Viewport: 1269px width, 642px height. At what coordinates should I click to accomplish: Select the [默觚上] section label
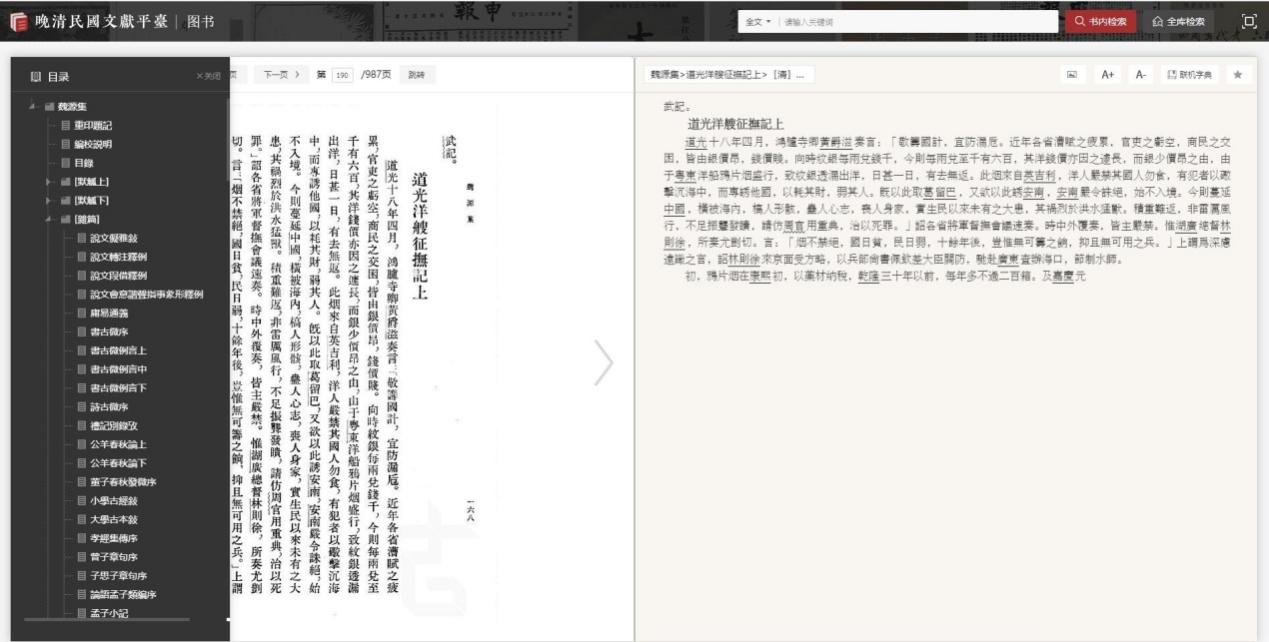coord(91,181)
